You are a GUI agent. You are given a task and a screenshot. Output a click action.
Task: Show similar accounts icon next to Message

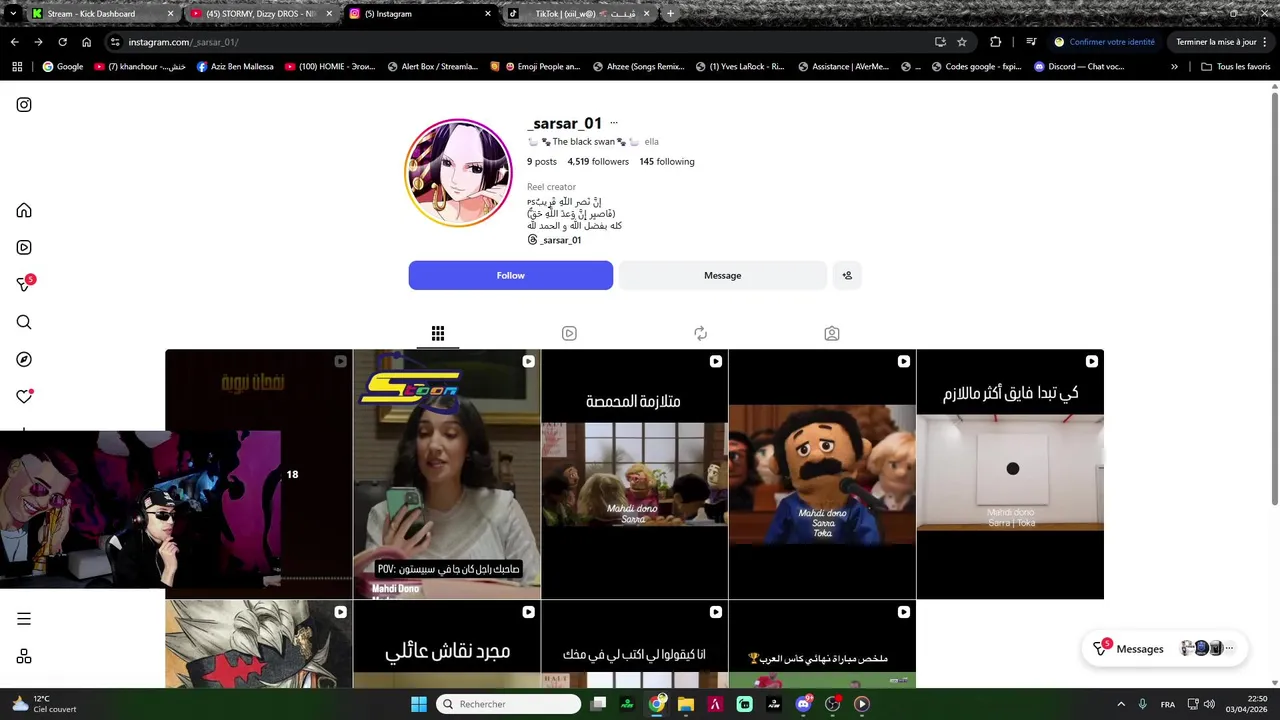click(x=847, y=276)
